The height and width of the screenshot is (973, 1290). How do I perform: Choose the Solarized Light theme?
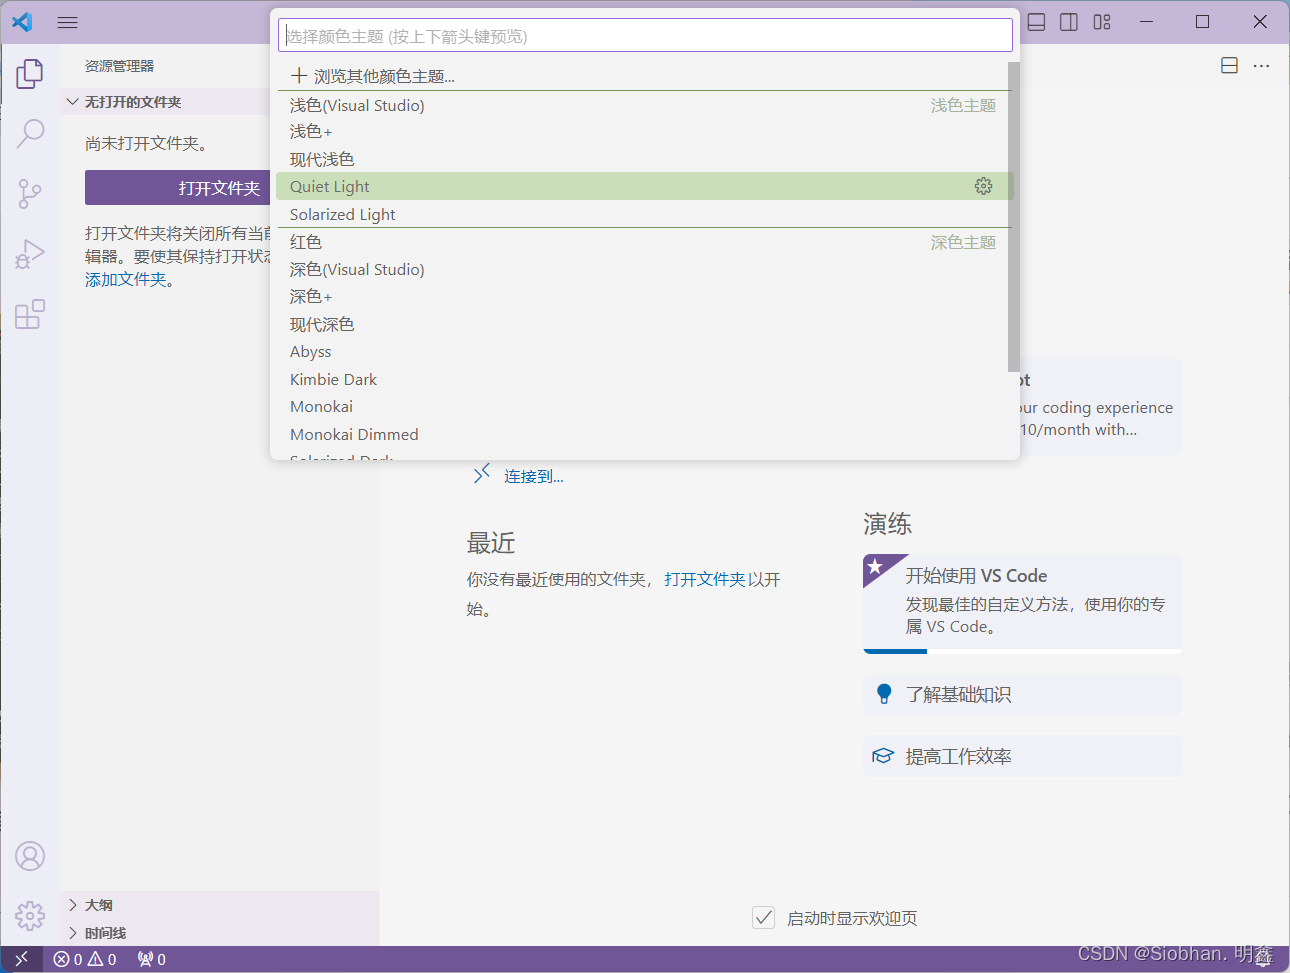tap(343, 214)
